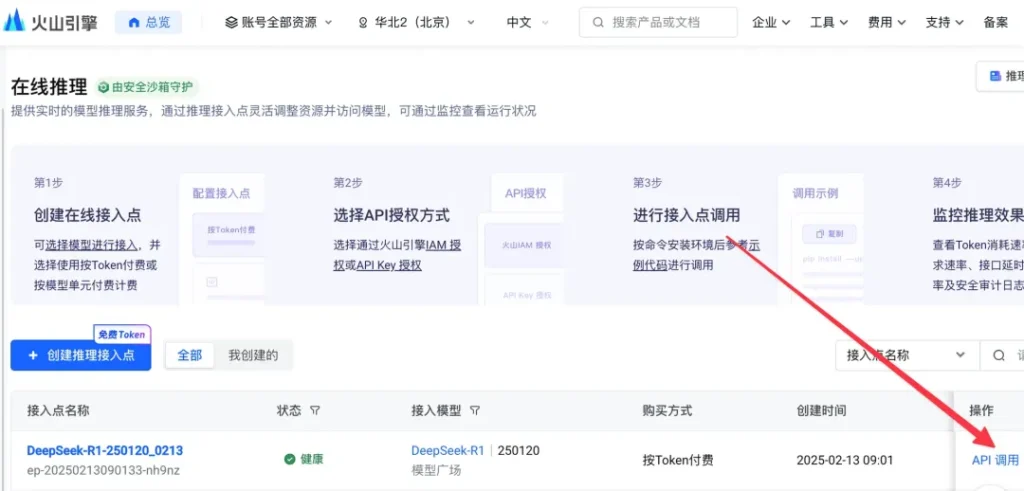
Task: Click the filter icon next to 状态
Action: (315, 411)
